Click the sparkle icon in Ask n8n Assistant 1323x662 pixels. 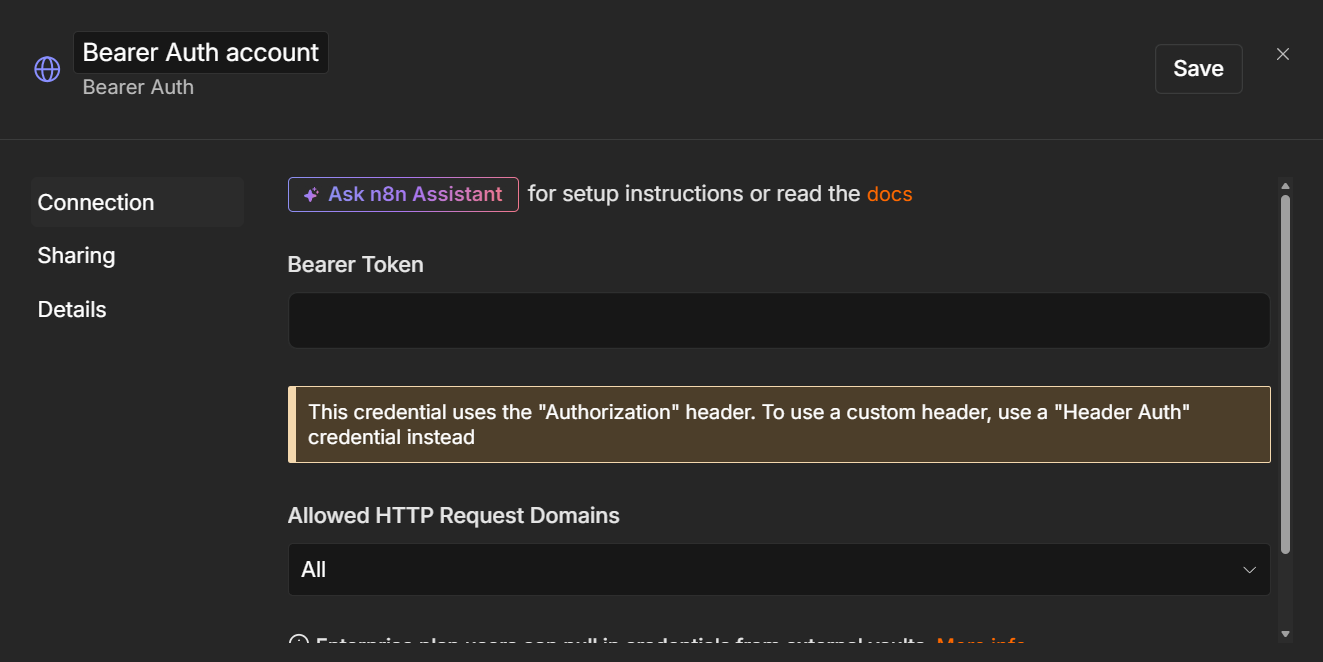311,195
